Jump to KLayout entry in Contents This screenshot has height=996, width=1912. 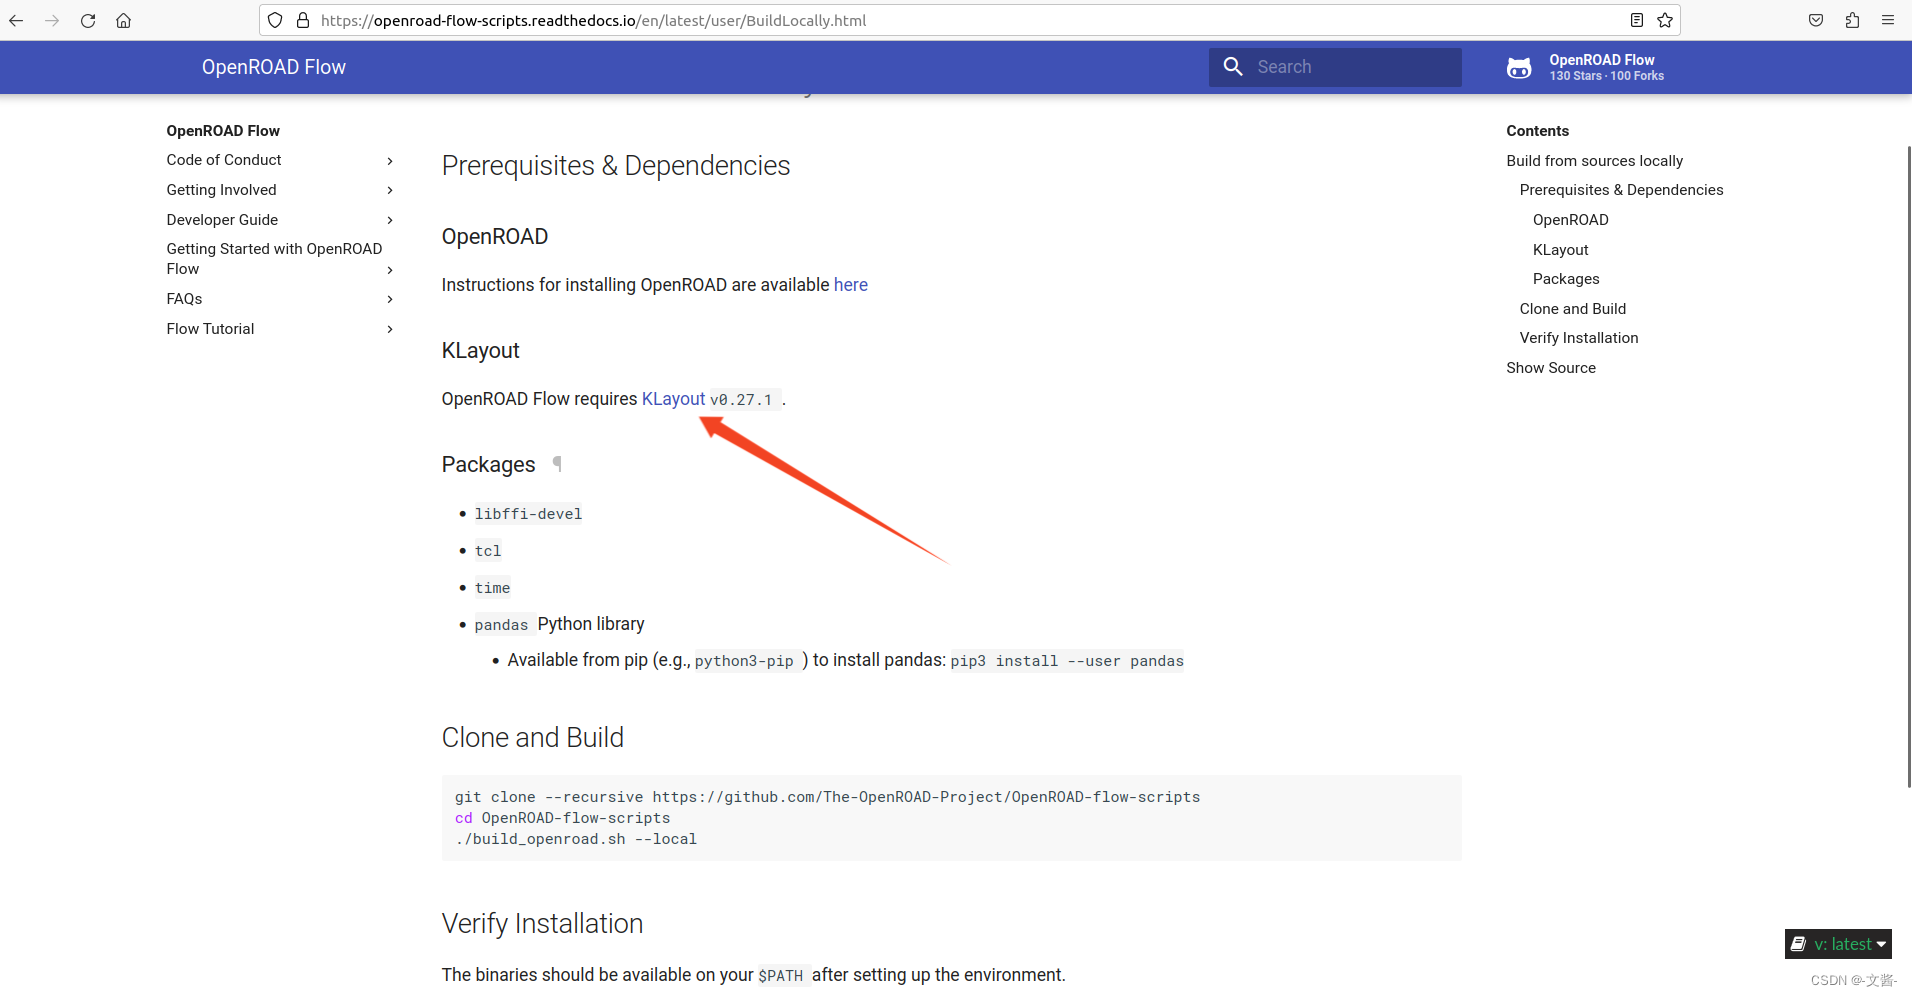(1560, 250)
